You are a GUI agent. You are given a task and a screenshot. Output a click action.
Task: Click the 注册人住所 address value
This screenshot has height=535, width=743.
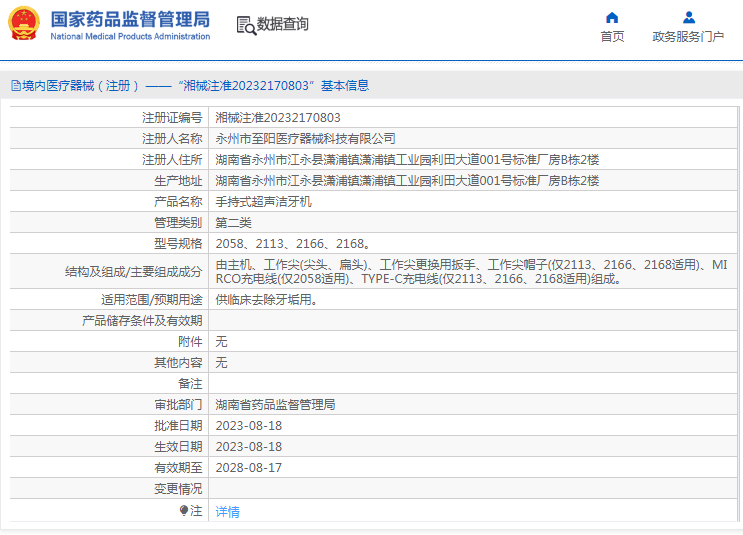click(408, 160)
